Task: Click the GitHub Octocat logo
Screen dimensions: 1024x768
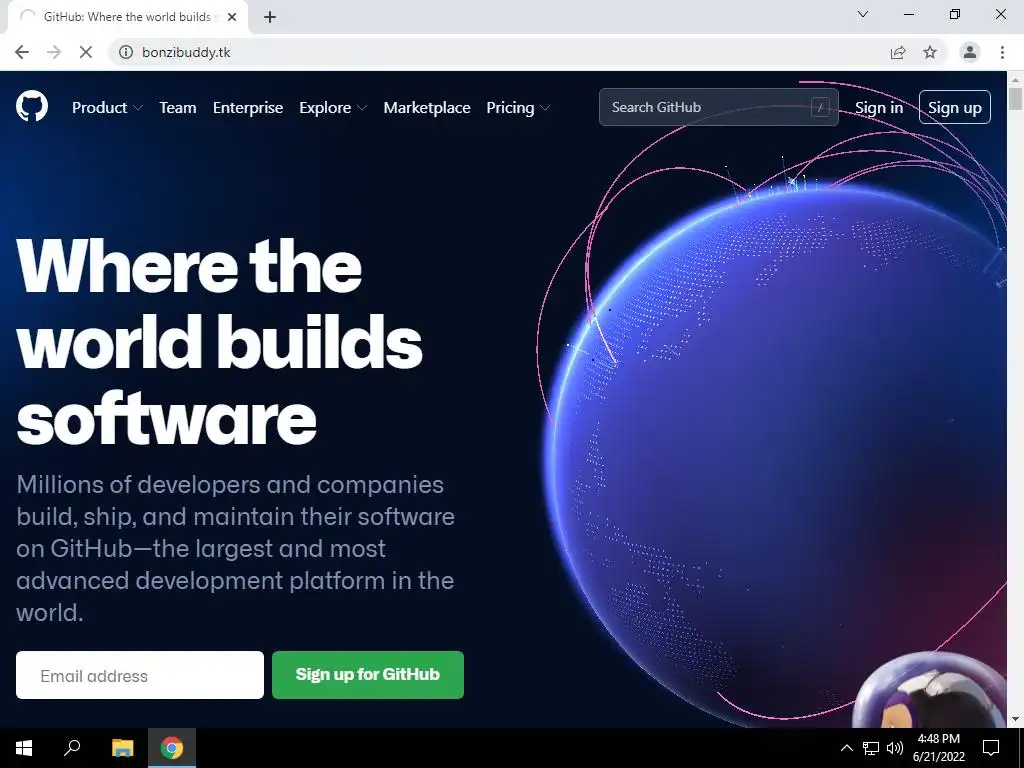Action: 32,106
